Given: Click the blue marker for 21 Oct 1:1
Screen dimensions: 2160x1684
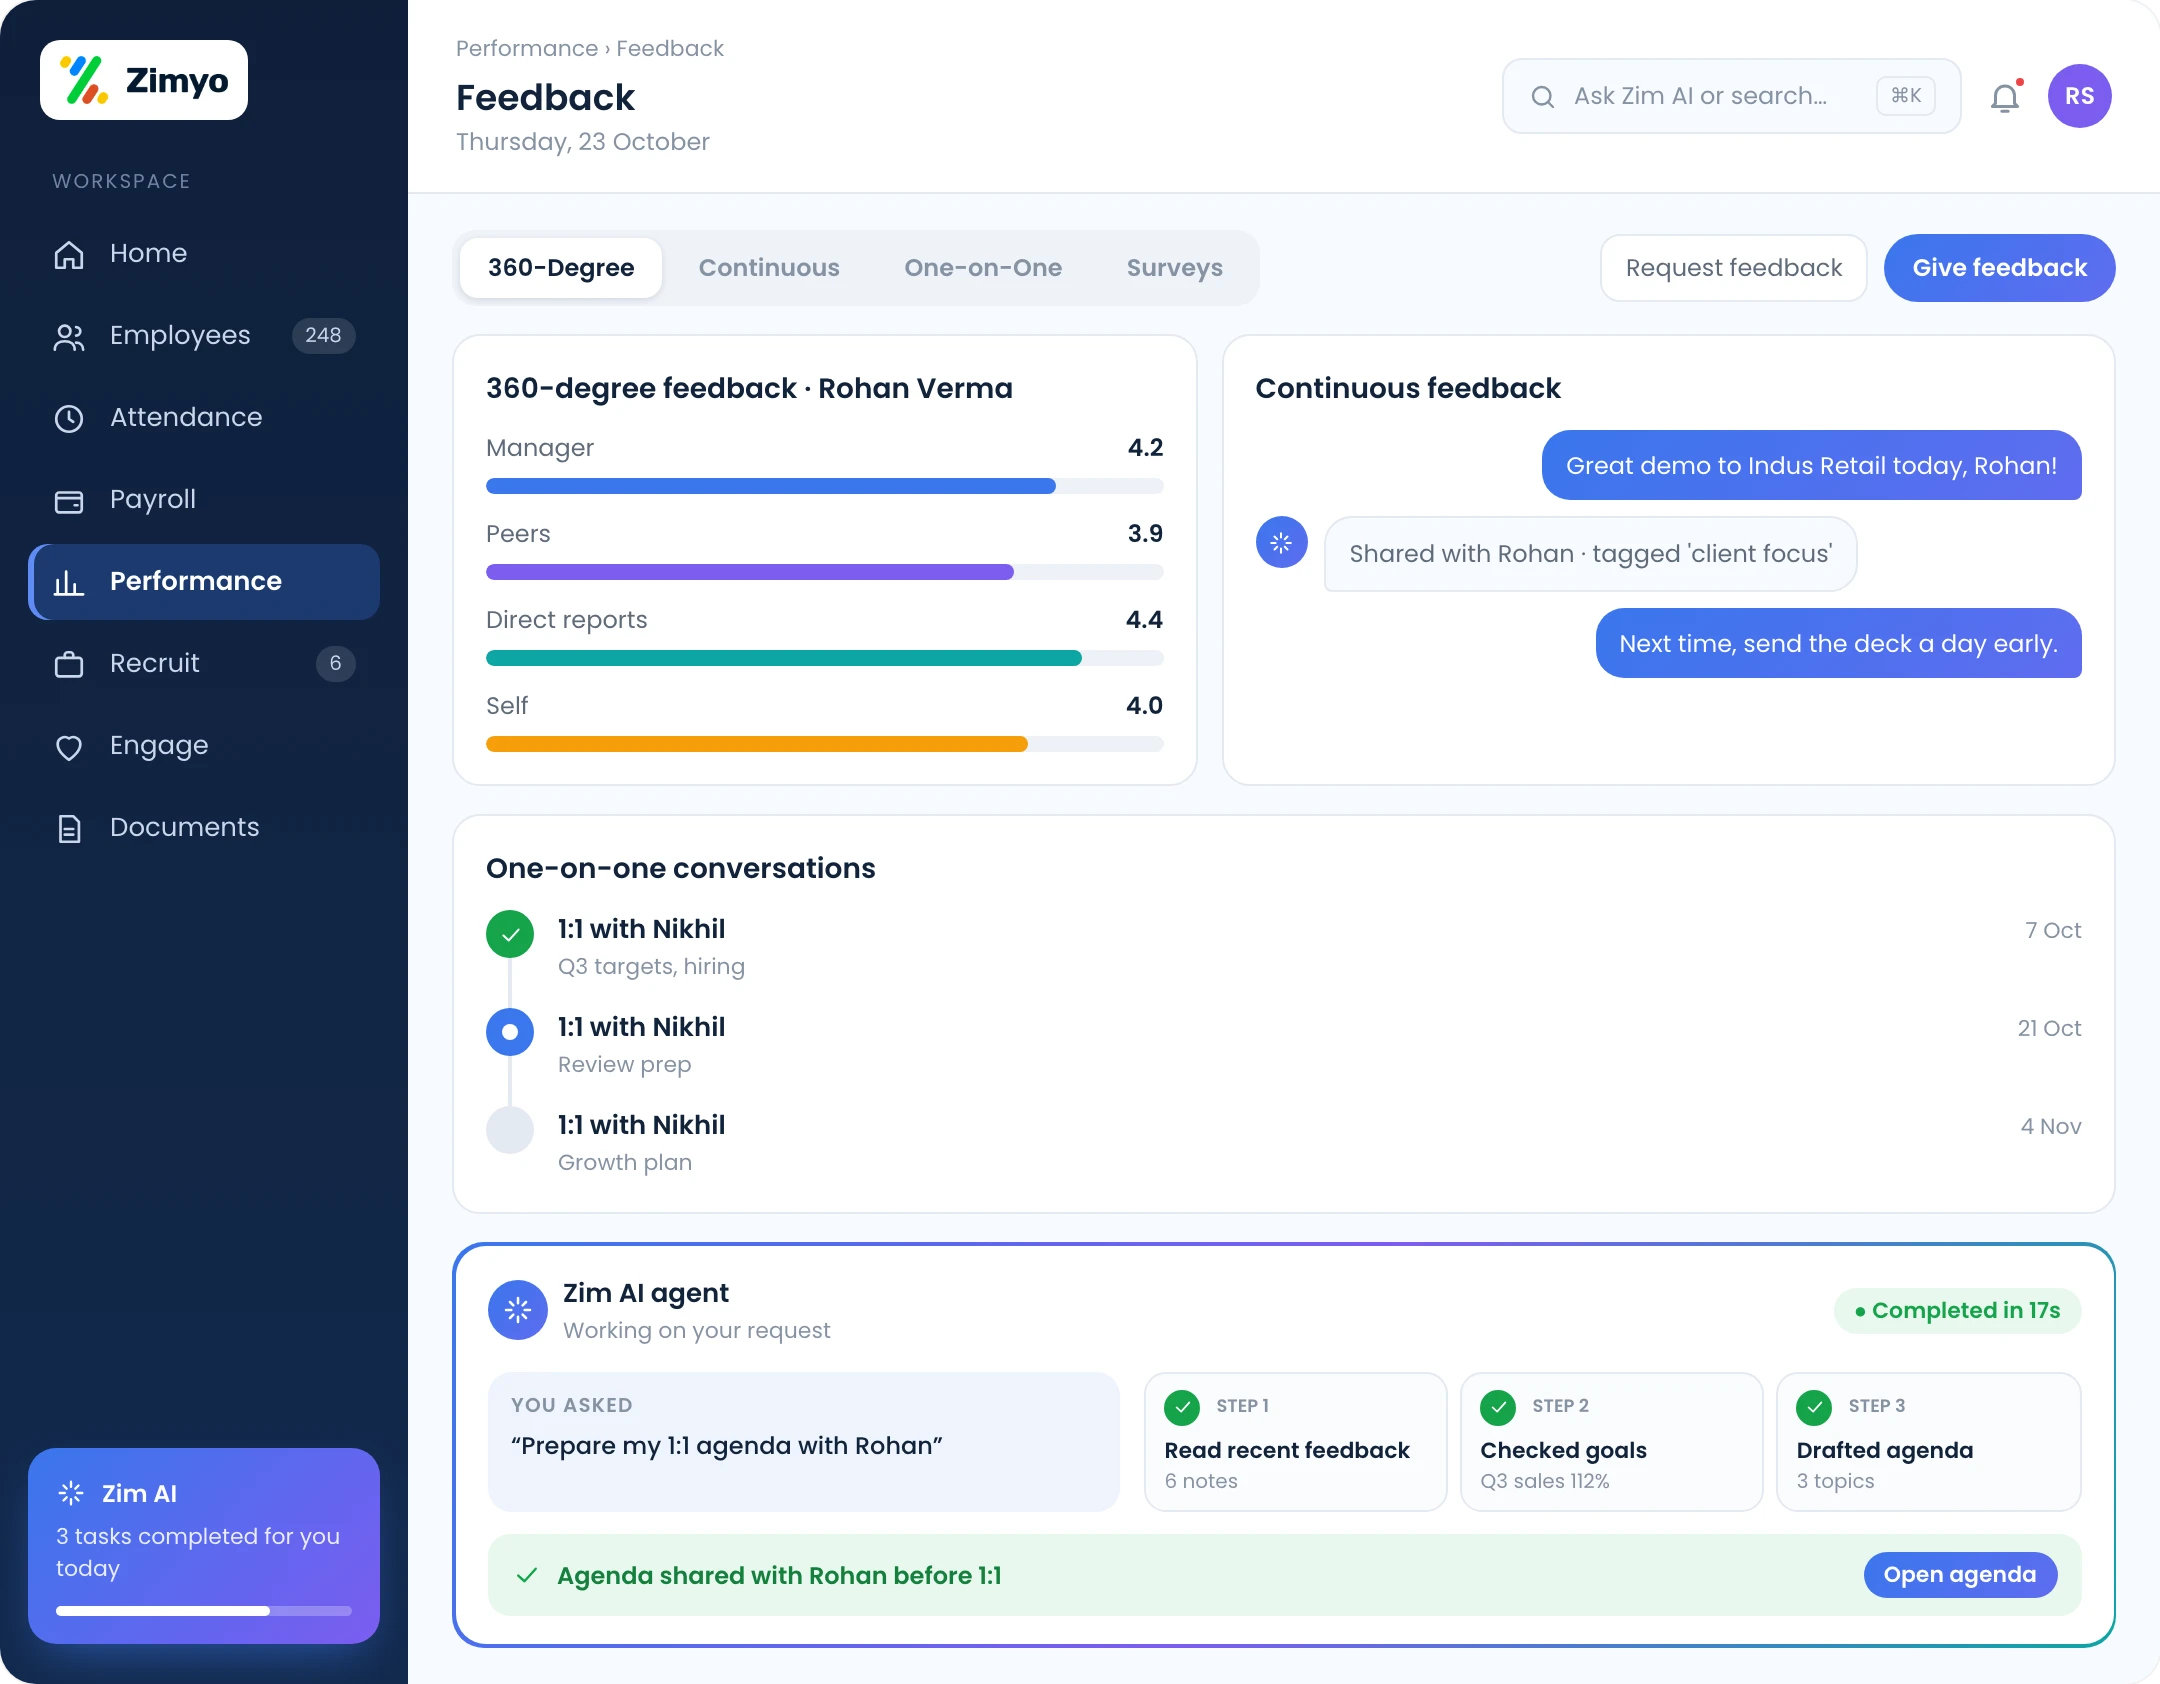Looking at the screenshot, I should click(510, 1032).
